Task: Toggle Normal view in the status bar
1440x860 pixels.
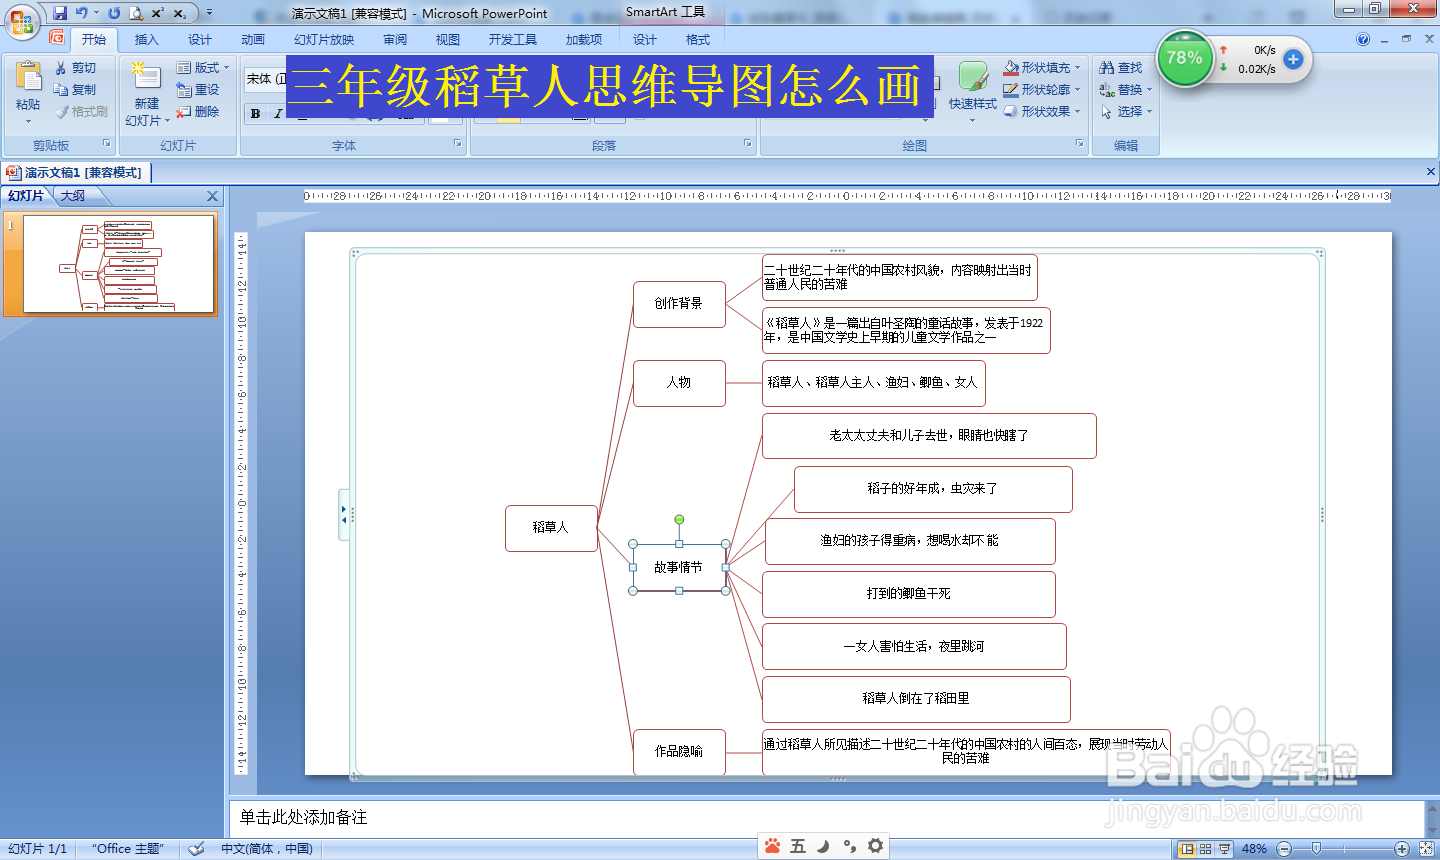Action: (1188, 847)
